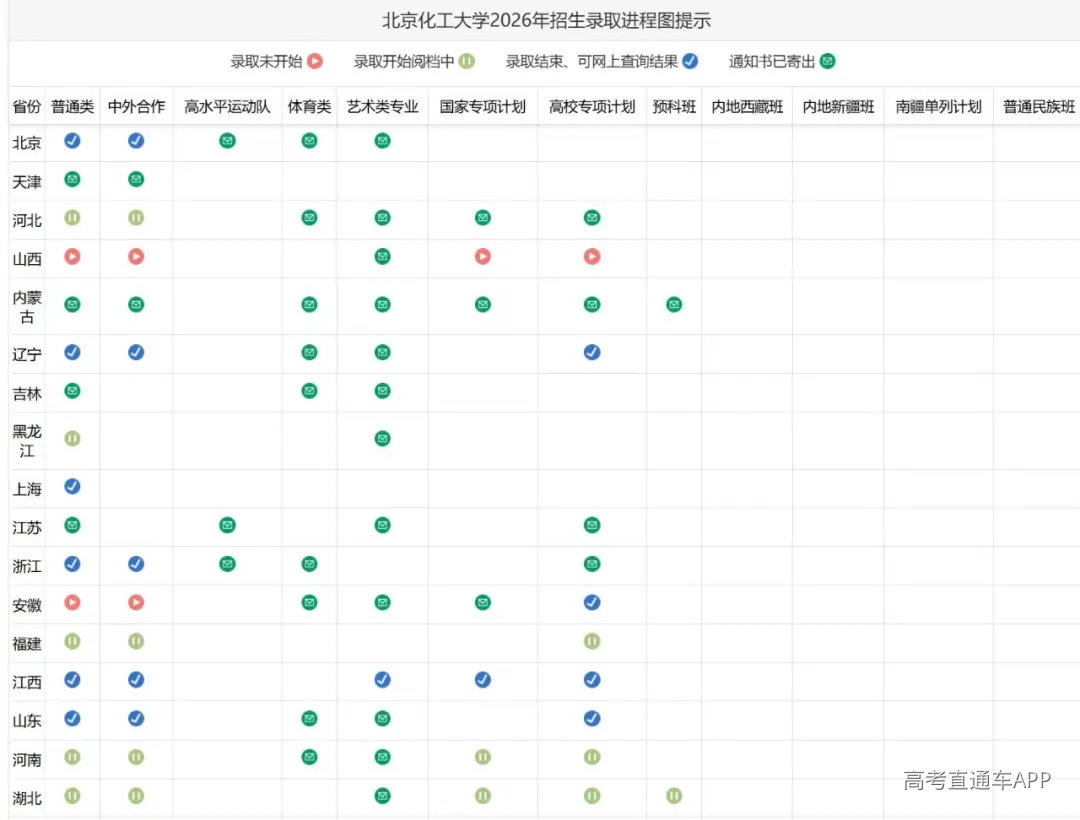Image resolution: width=1080 pixels, height=820 pixels.
Task: Click the 普通民族班 column header
Action: (1039, 107)
